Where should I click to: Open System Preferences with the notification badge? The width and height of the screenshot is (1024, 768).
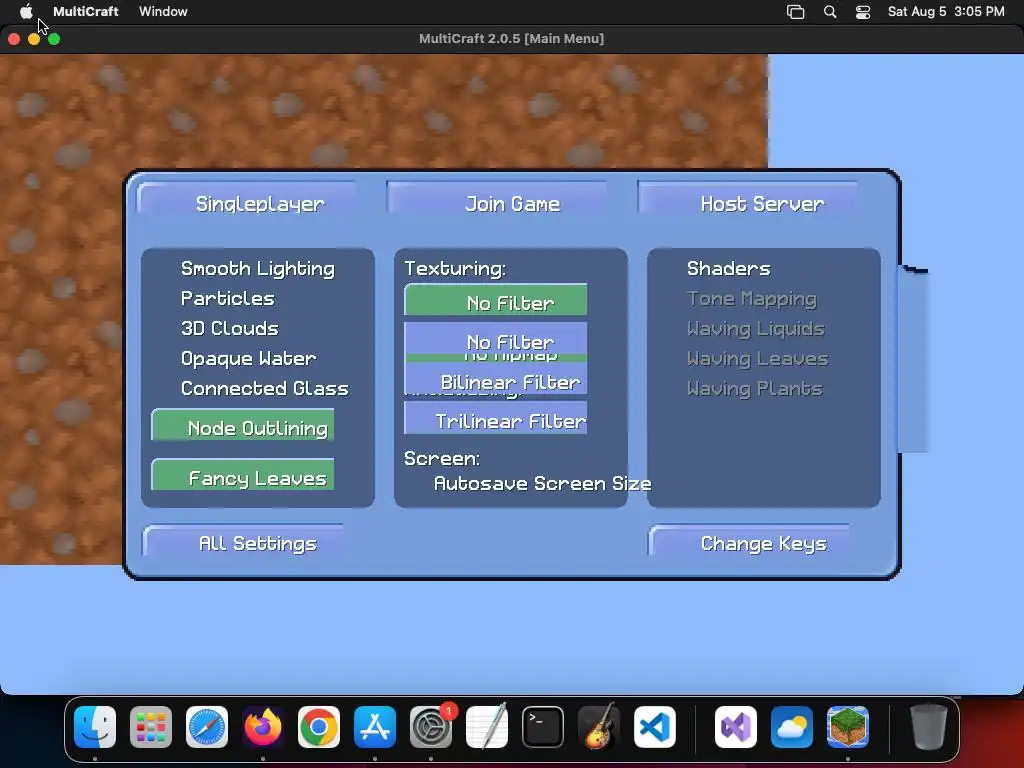(x=431, y=727)
